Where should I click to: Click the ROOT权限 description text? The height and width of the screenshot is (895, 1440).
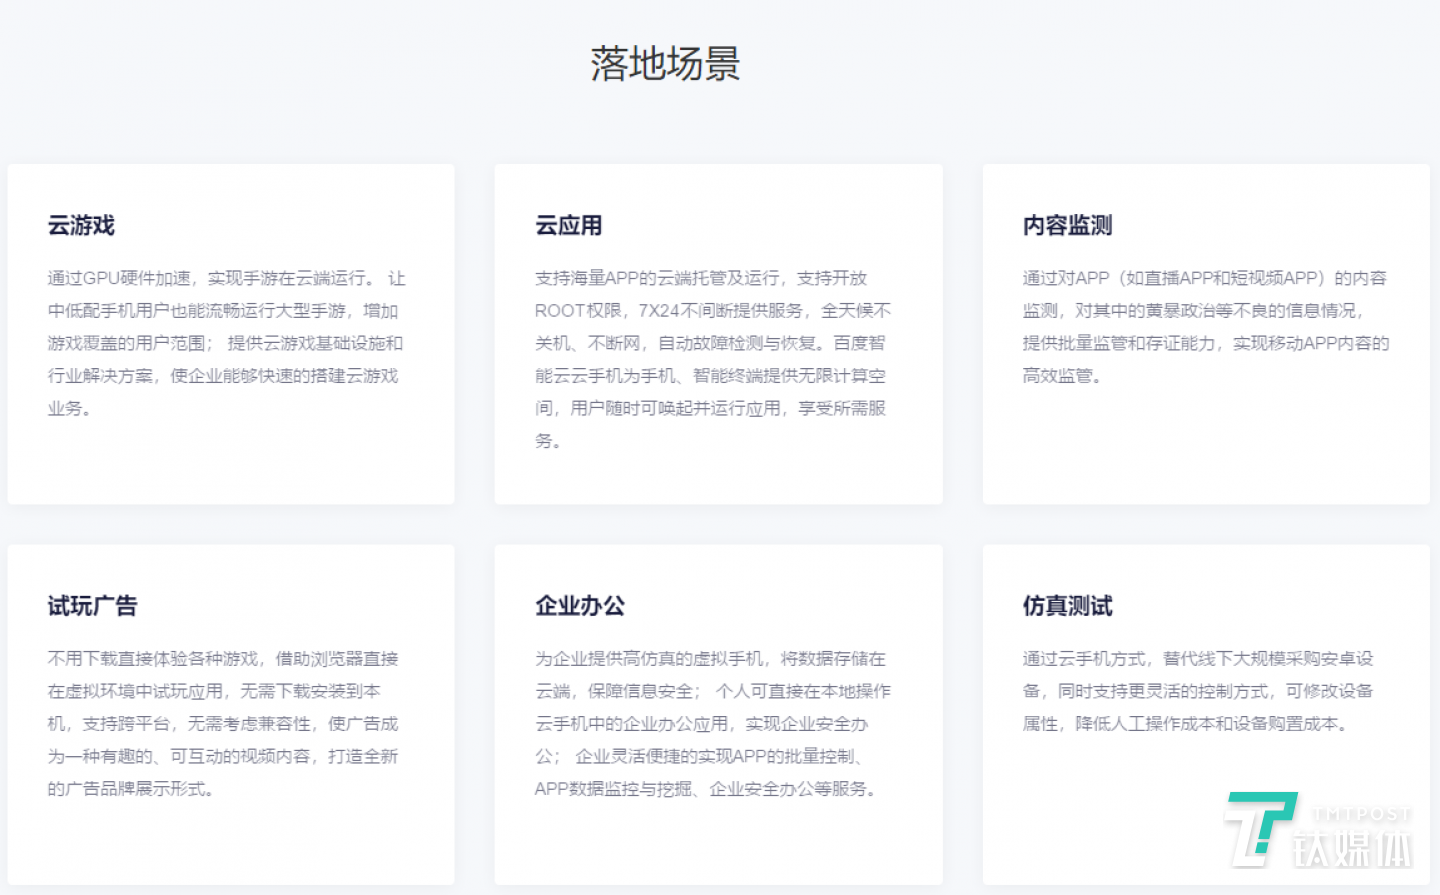pyautogui.click(x=712, y=358)
